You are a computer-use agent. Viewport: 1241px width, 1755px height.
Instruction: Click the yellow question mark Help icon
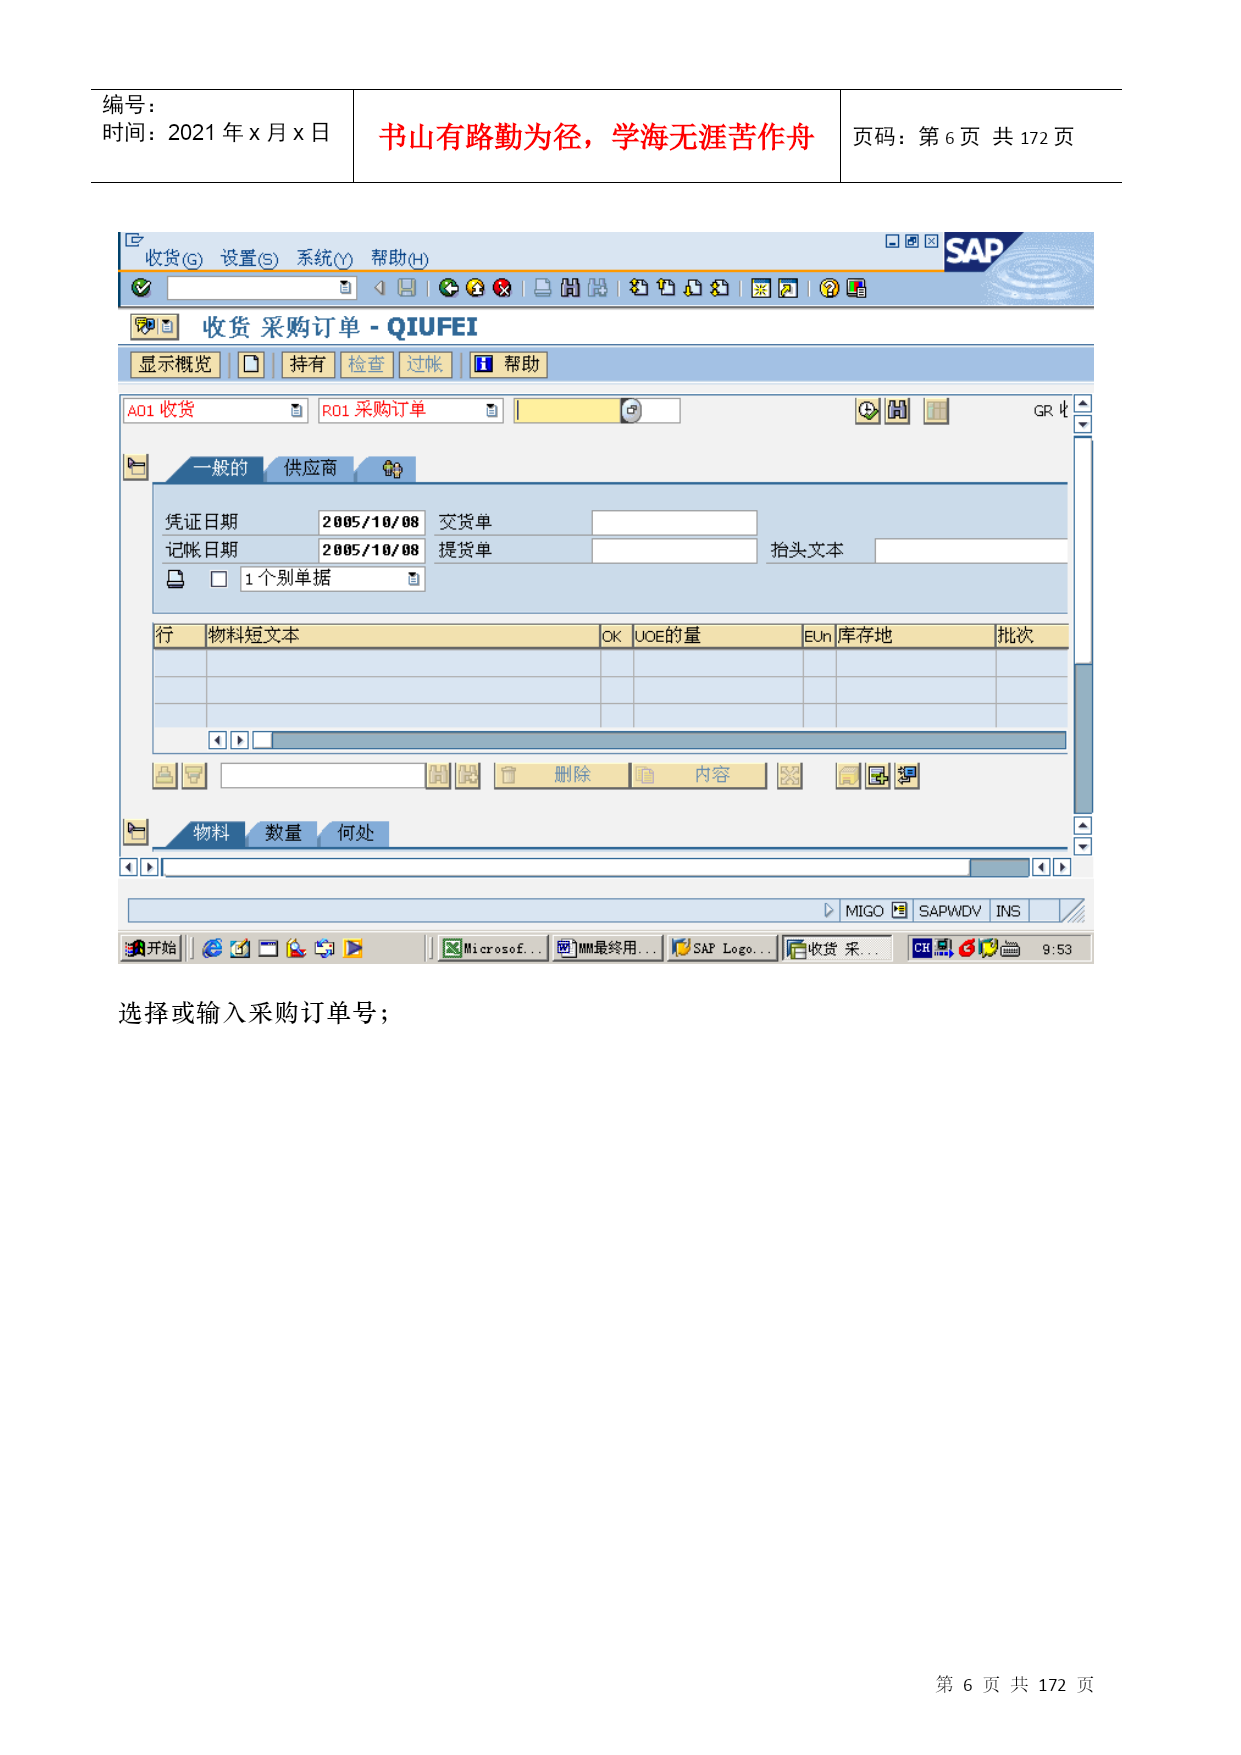coord(829,288)
